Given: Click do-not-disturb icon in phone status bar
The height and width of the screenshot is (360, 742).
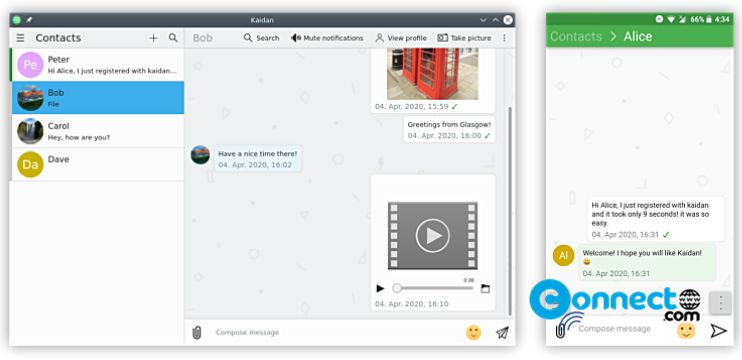Looking at the screenshot, I should pyautogui.click(x=659, y=19).
